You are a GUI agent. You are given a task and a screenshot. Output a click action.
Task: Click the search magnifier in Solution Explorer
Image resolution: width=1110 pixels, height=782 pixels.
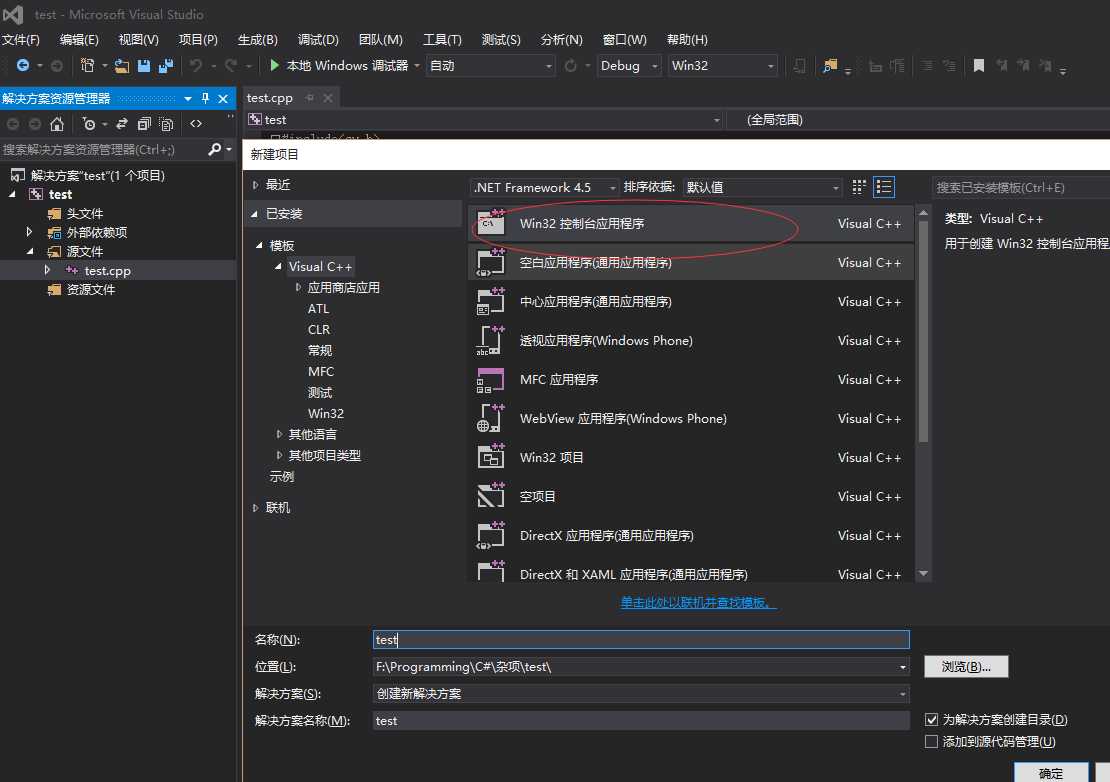214,149
